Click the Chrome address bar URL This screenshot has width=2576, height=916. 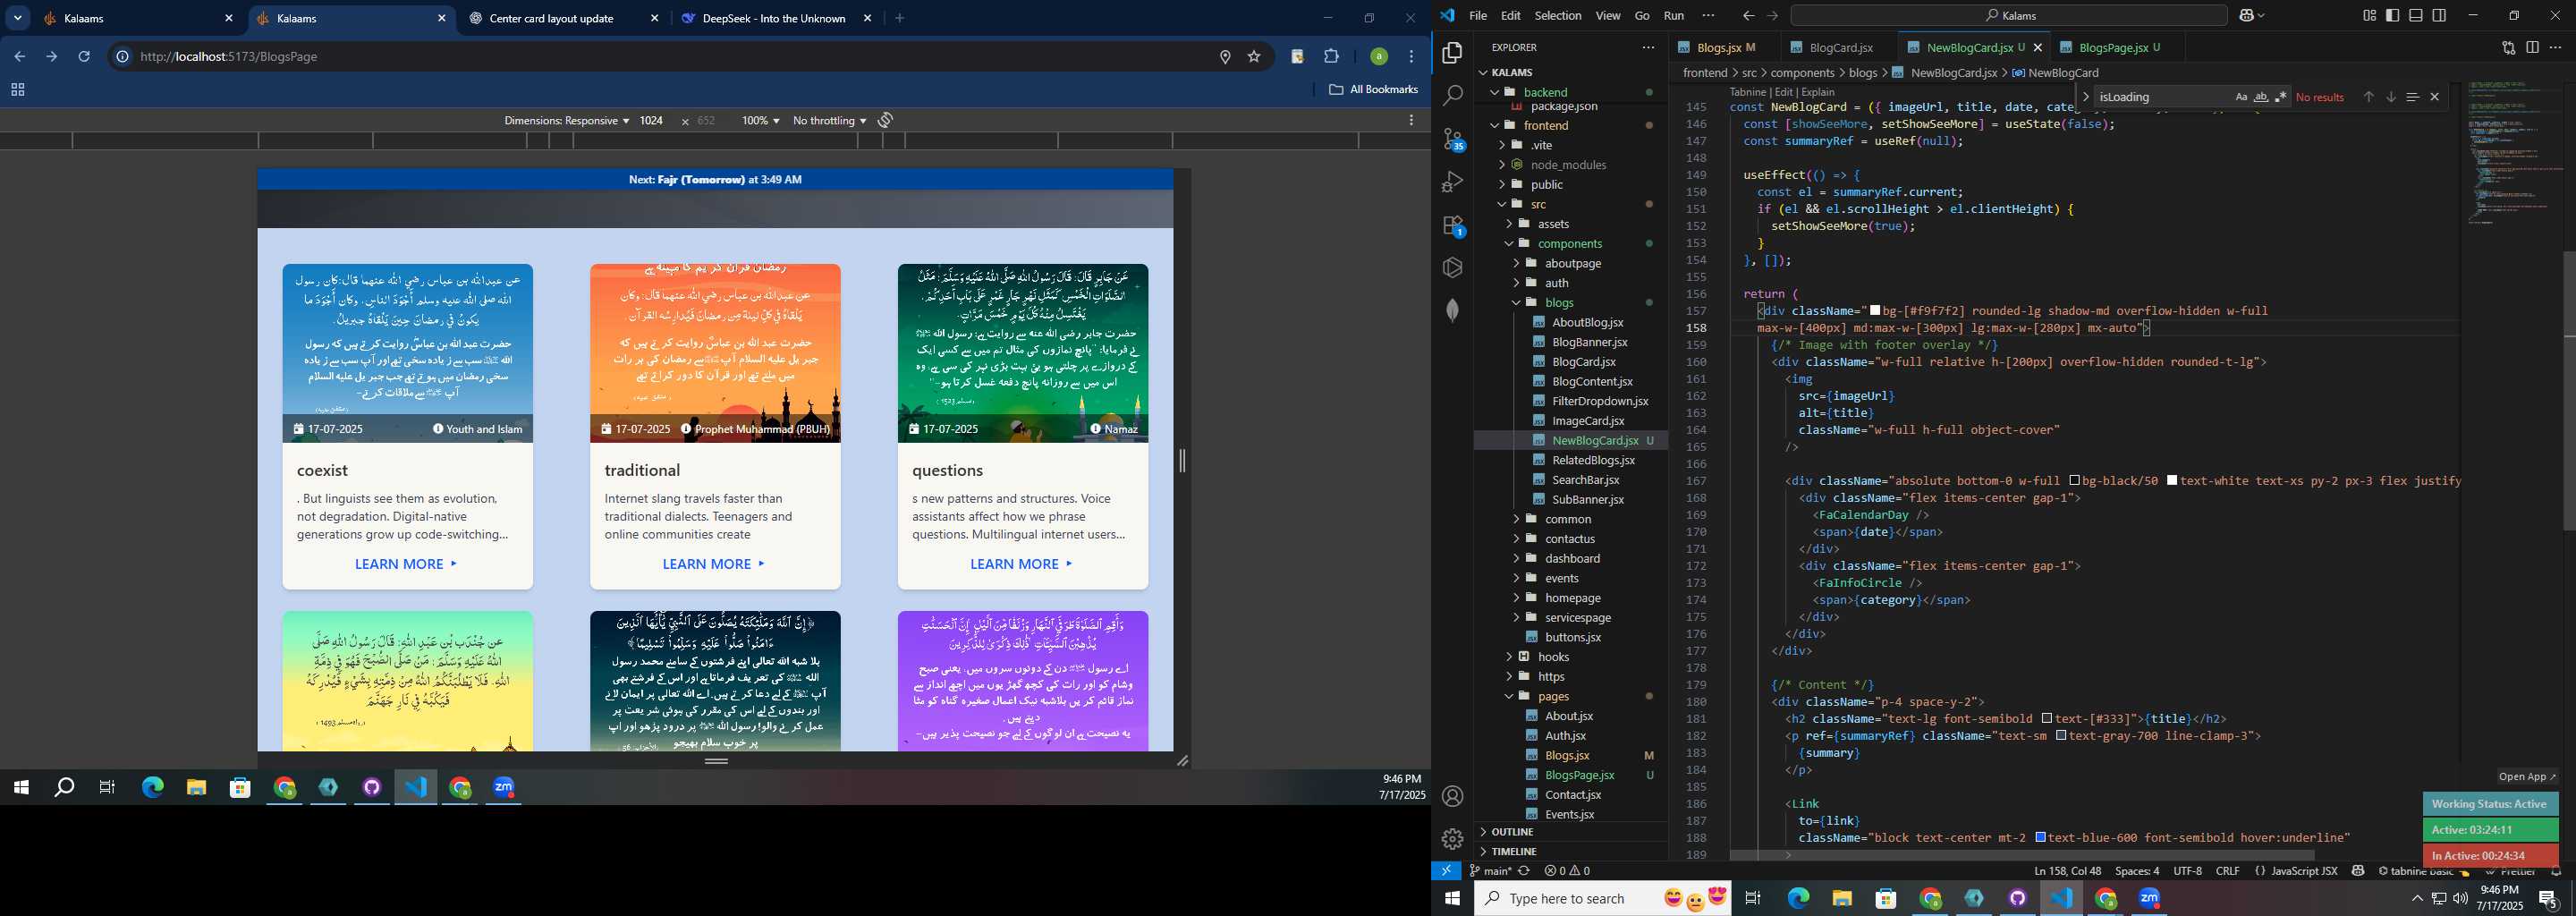pos(229,57)
